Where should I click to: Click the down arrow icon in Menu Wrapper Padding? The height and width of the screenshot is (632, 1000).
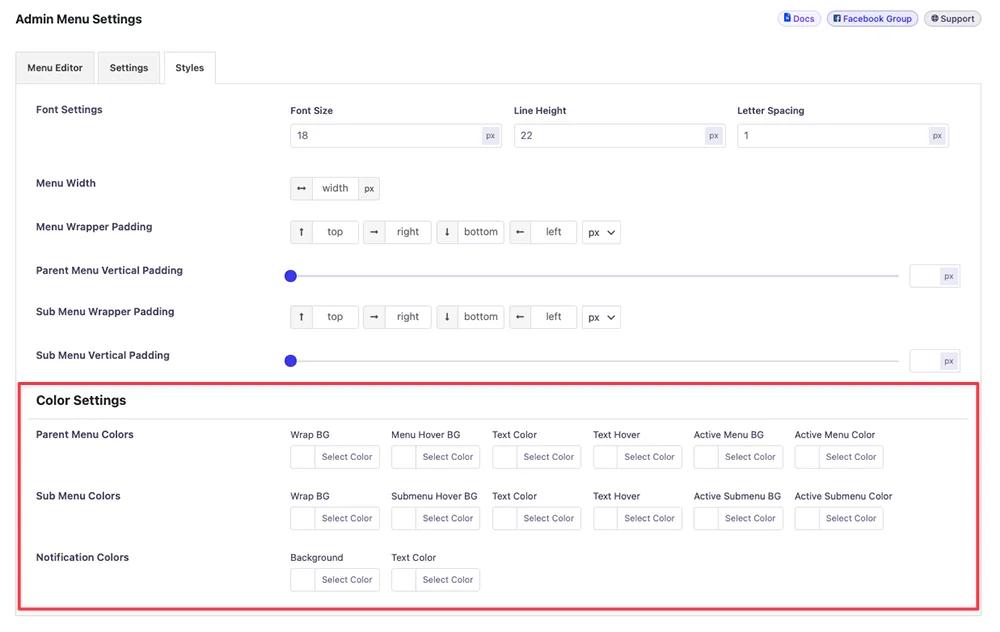pos(447,232)
